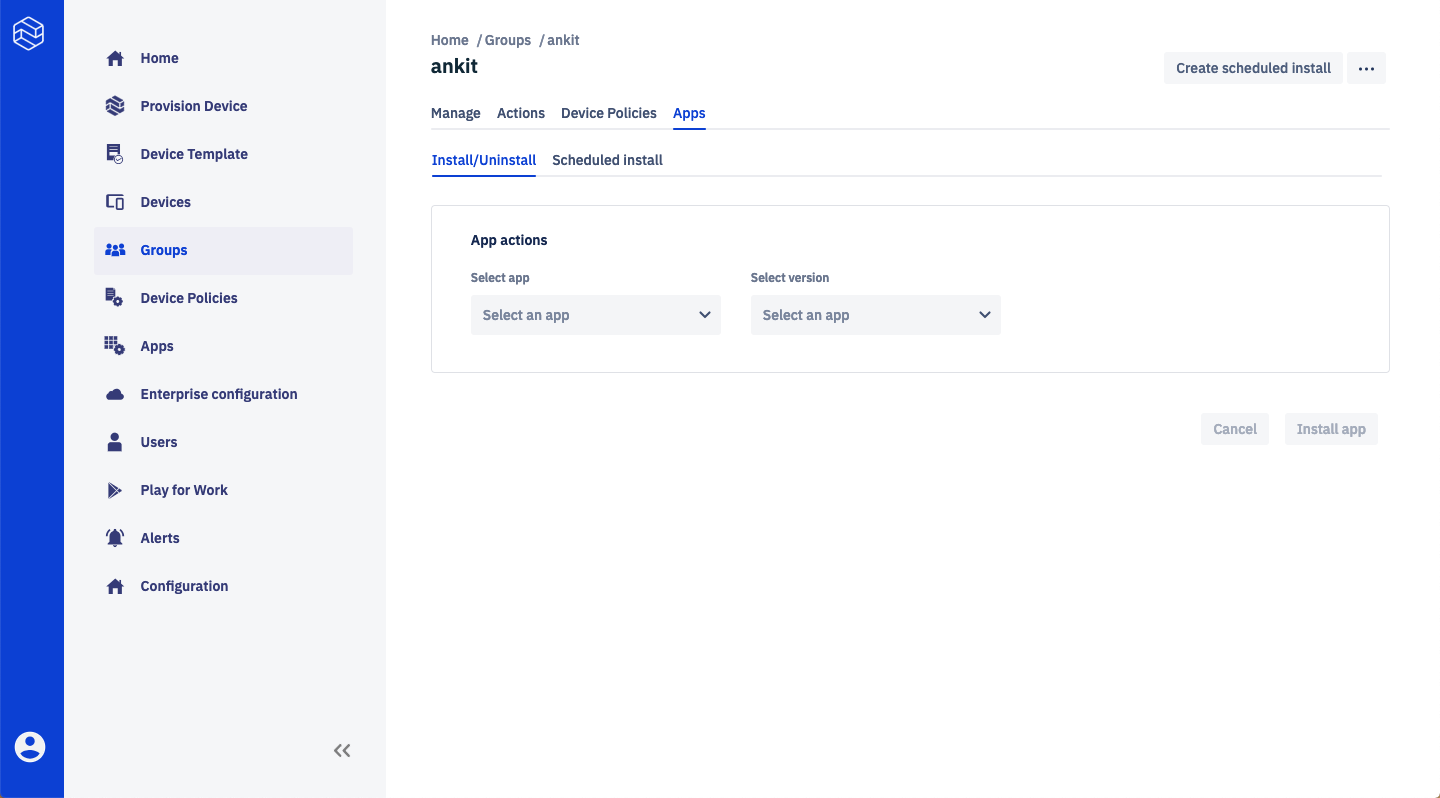Open the three-dots more options menu
The height and width of the screenshot is (798, 1440).
point(1366,68)
